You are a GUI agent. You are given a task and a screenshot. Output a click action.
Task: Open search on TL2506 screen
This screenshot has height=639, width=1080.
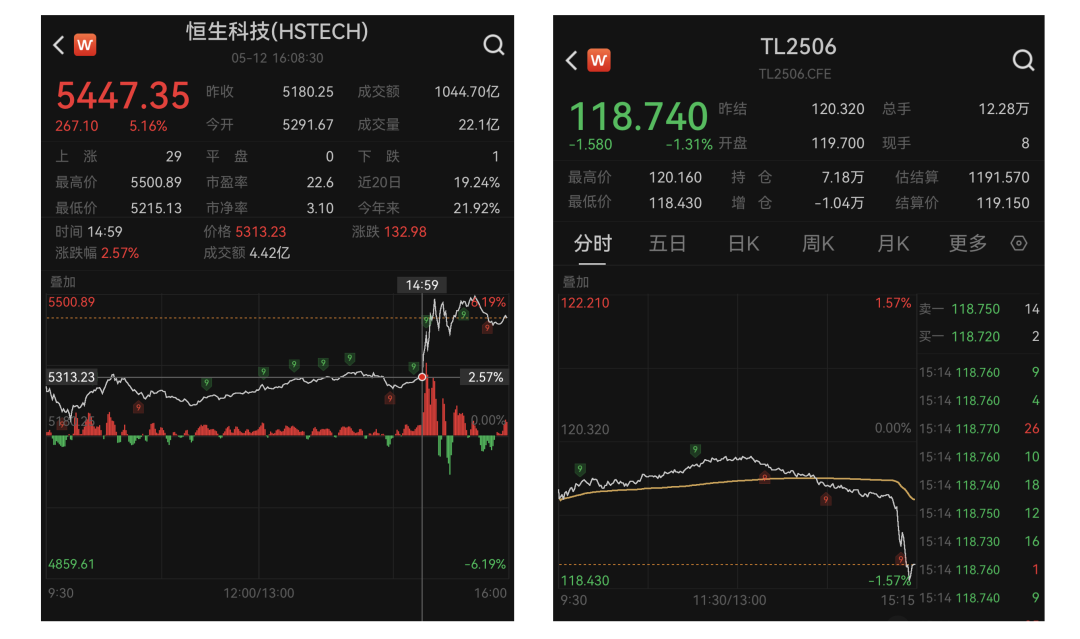pos(1023,61)
